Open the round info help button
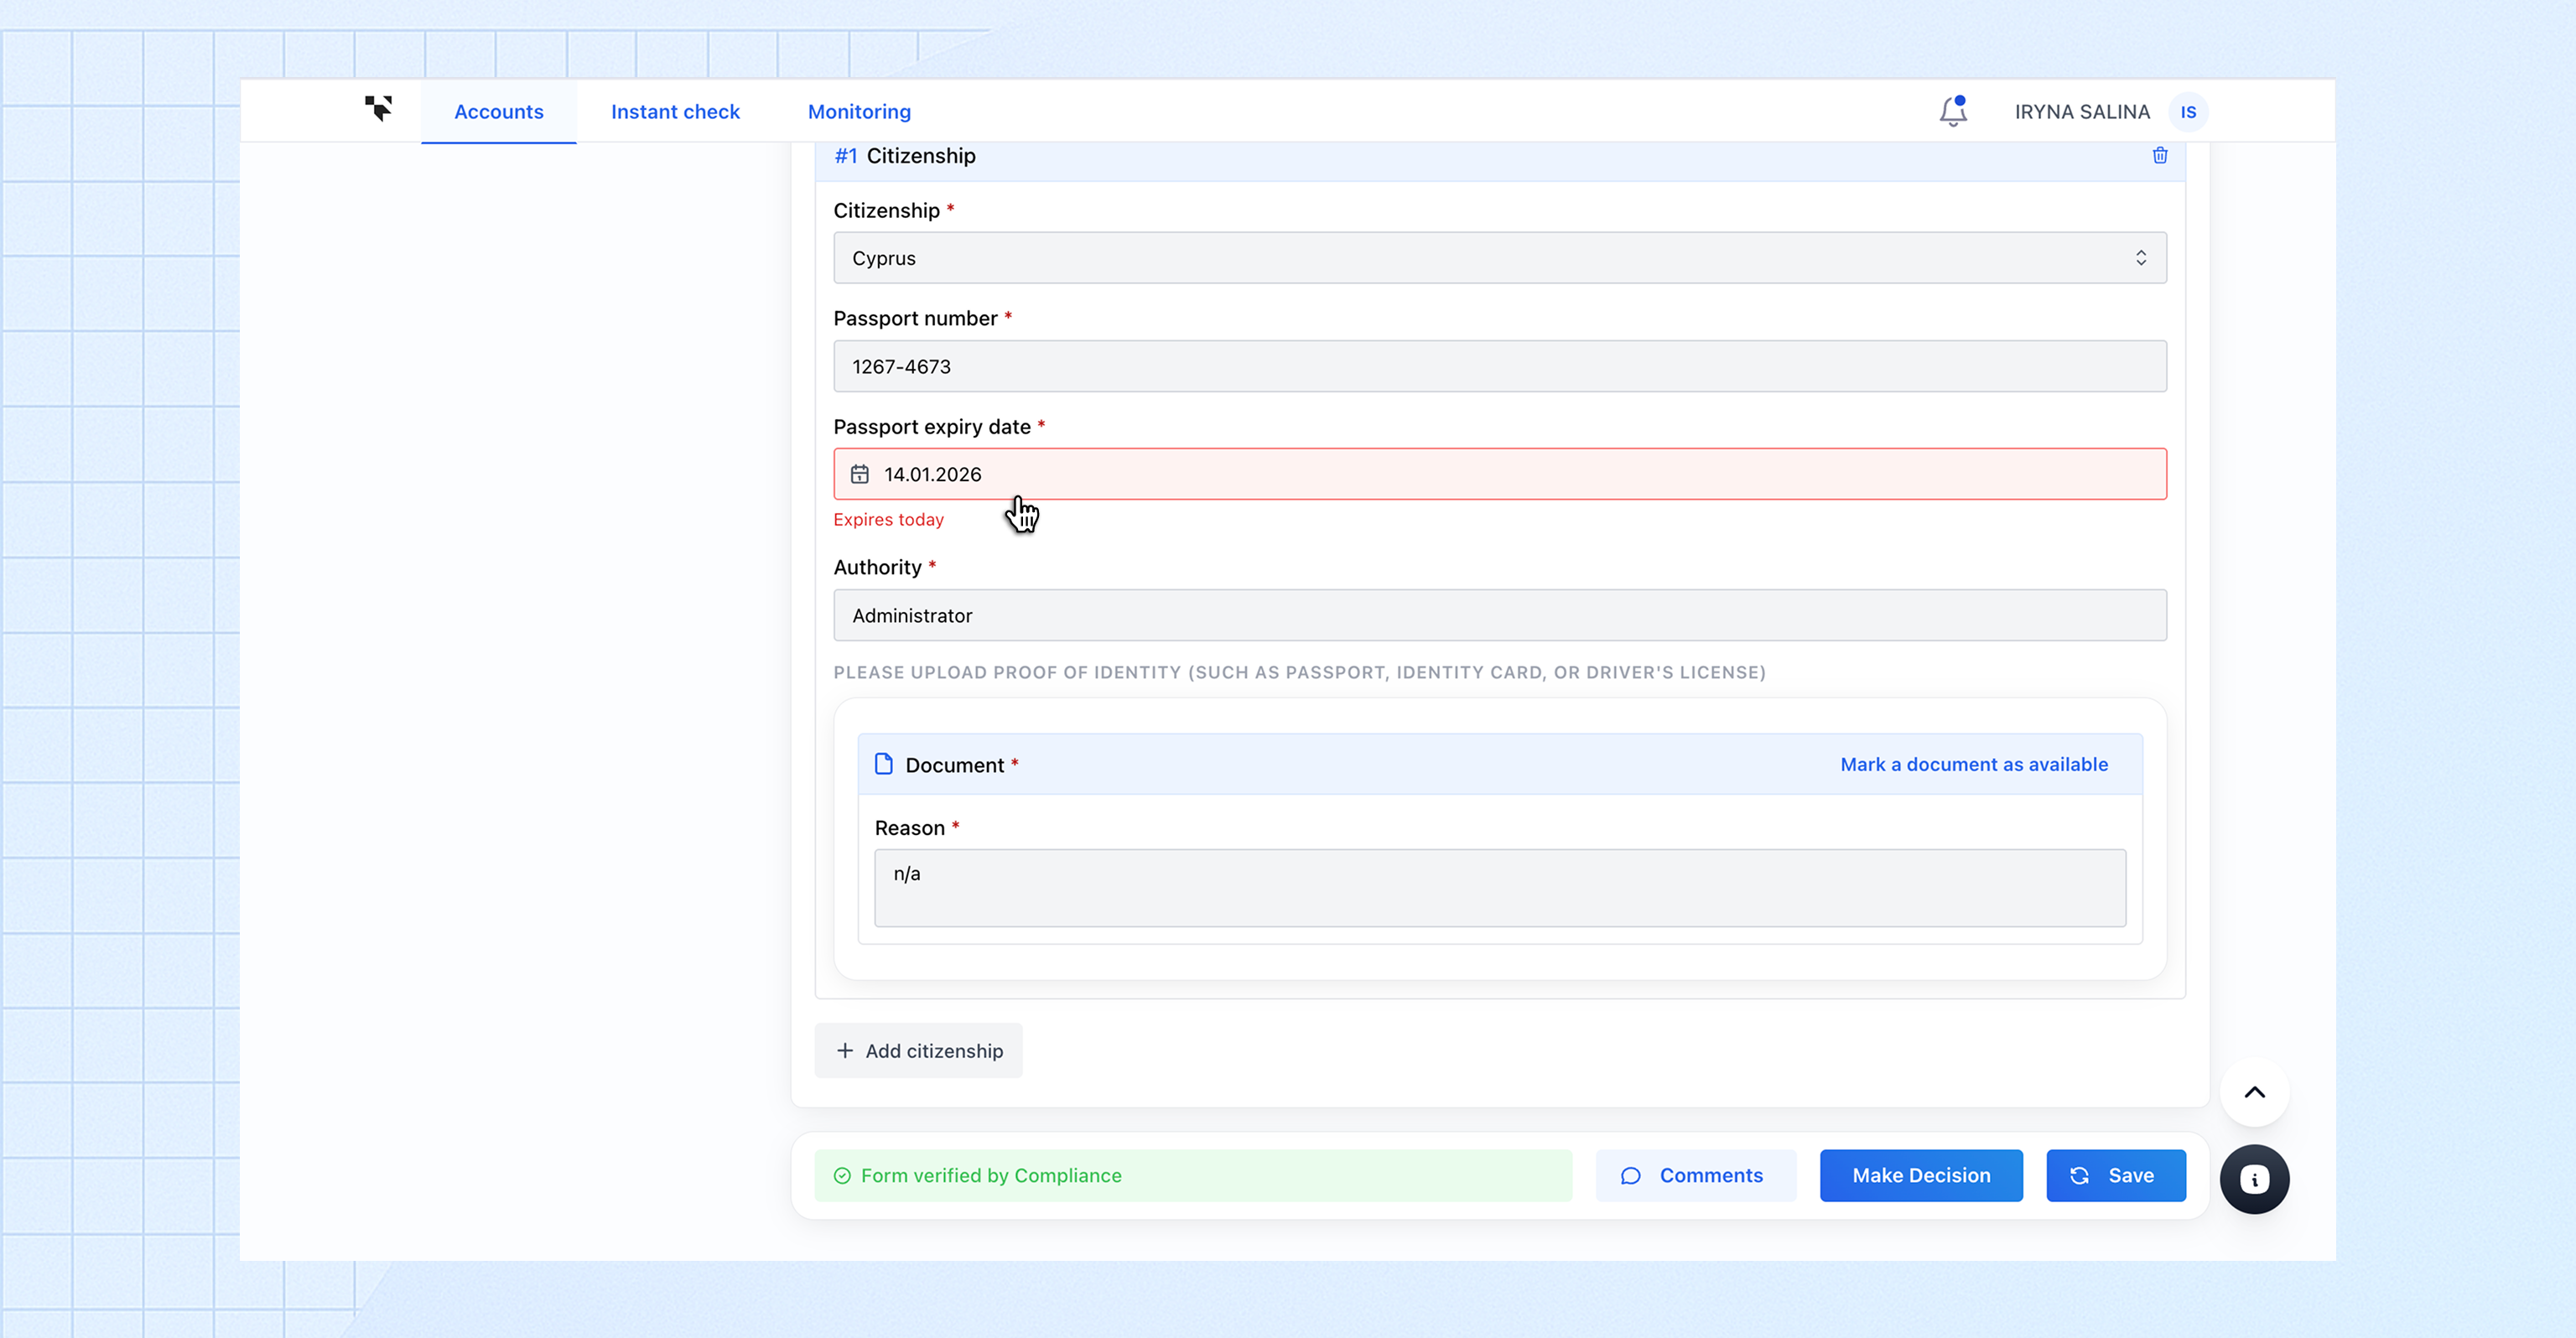Viewport: 2576px width, 1338px height. coord(2254,1179)
